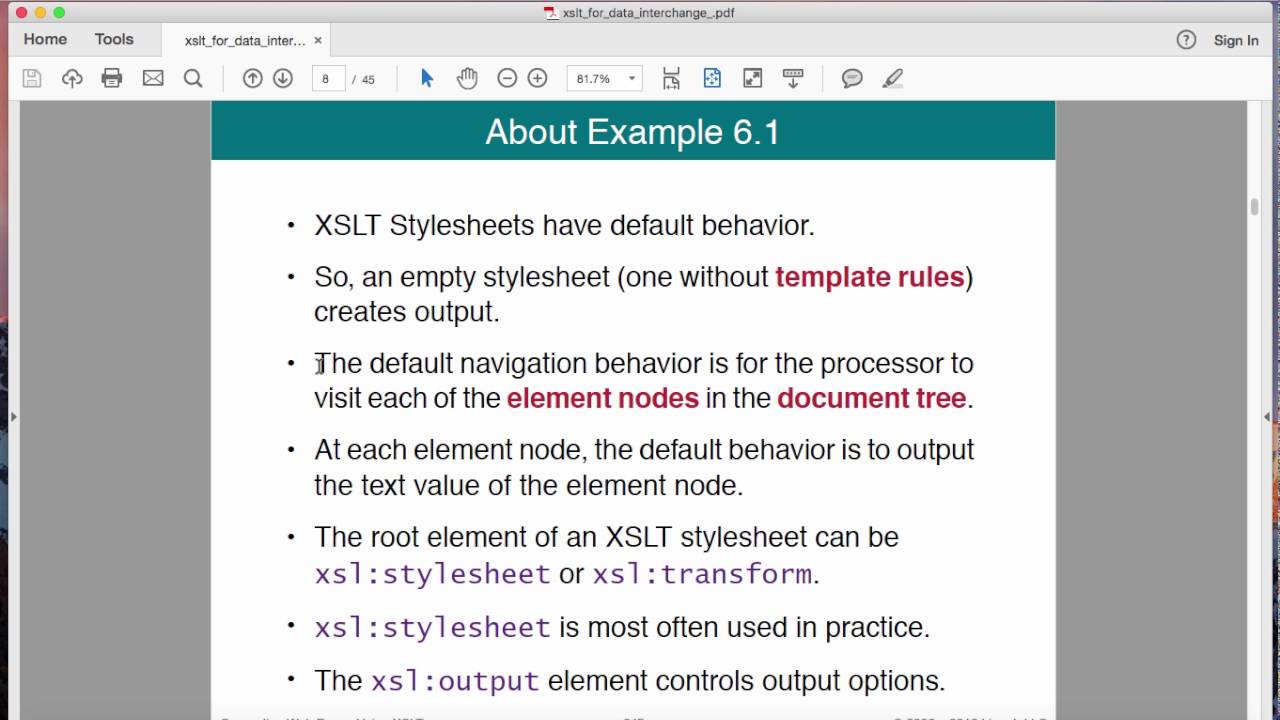Select the xslt_for_data_inter... document tab
Screen dimensions: 1280x720
[x=245, y=40]
